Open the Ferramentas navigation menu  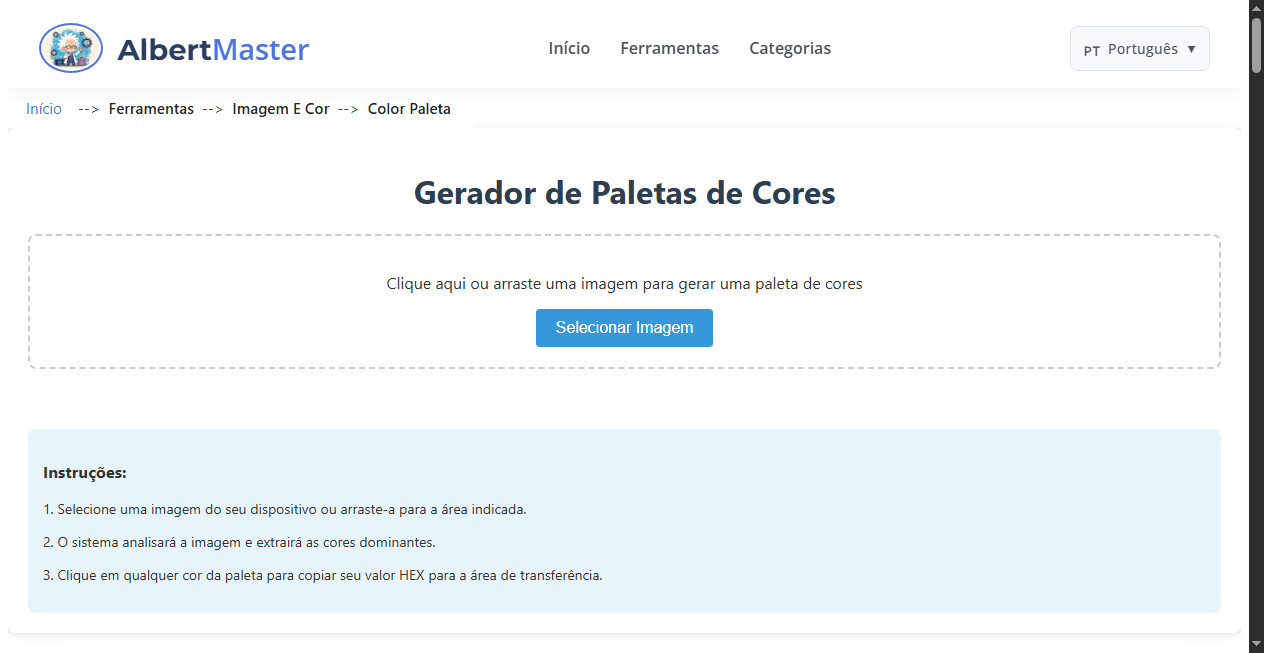pyautogui.click(x=669, y=48)
